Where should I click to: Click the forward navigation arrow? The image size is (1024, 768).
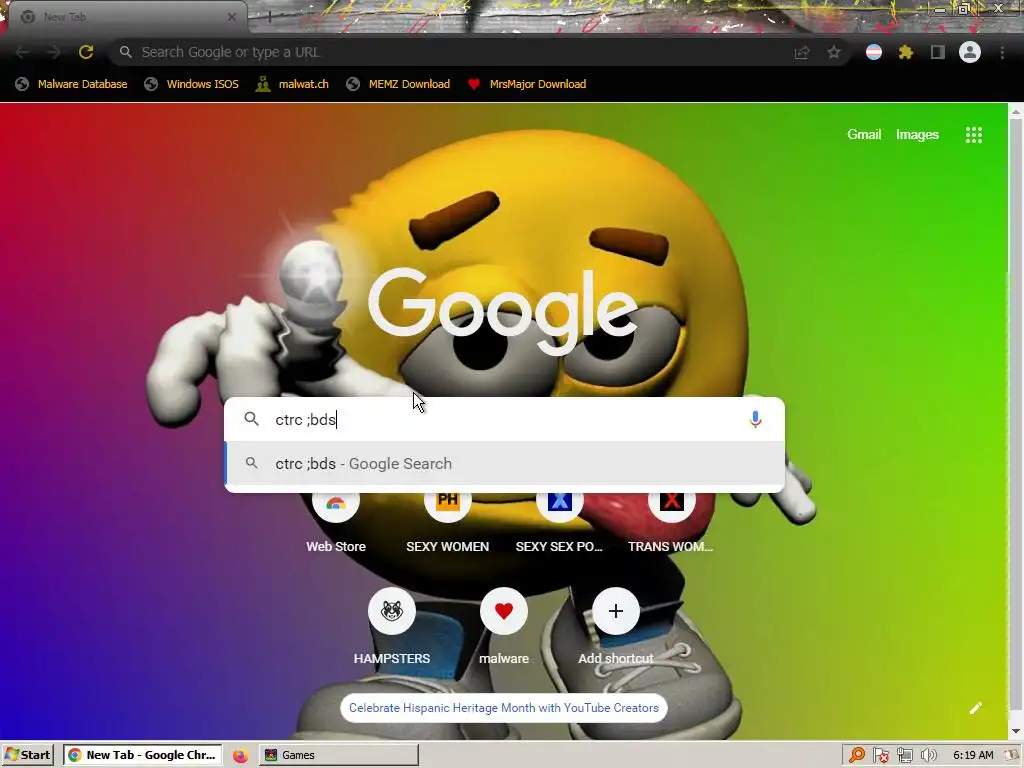pyautogui.click(x=54, y=52)
